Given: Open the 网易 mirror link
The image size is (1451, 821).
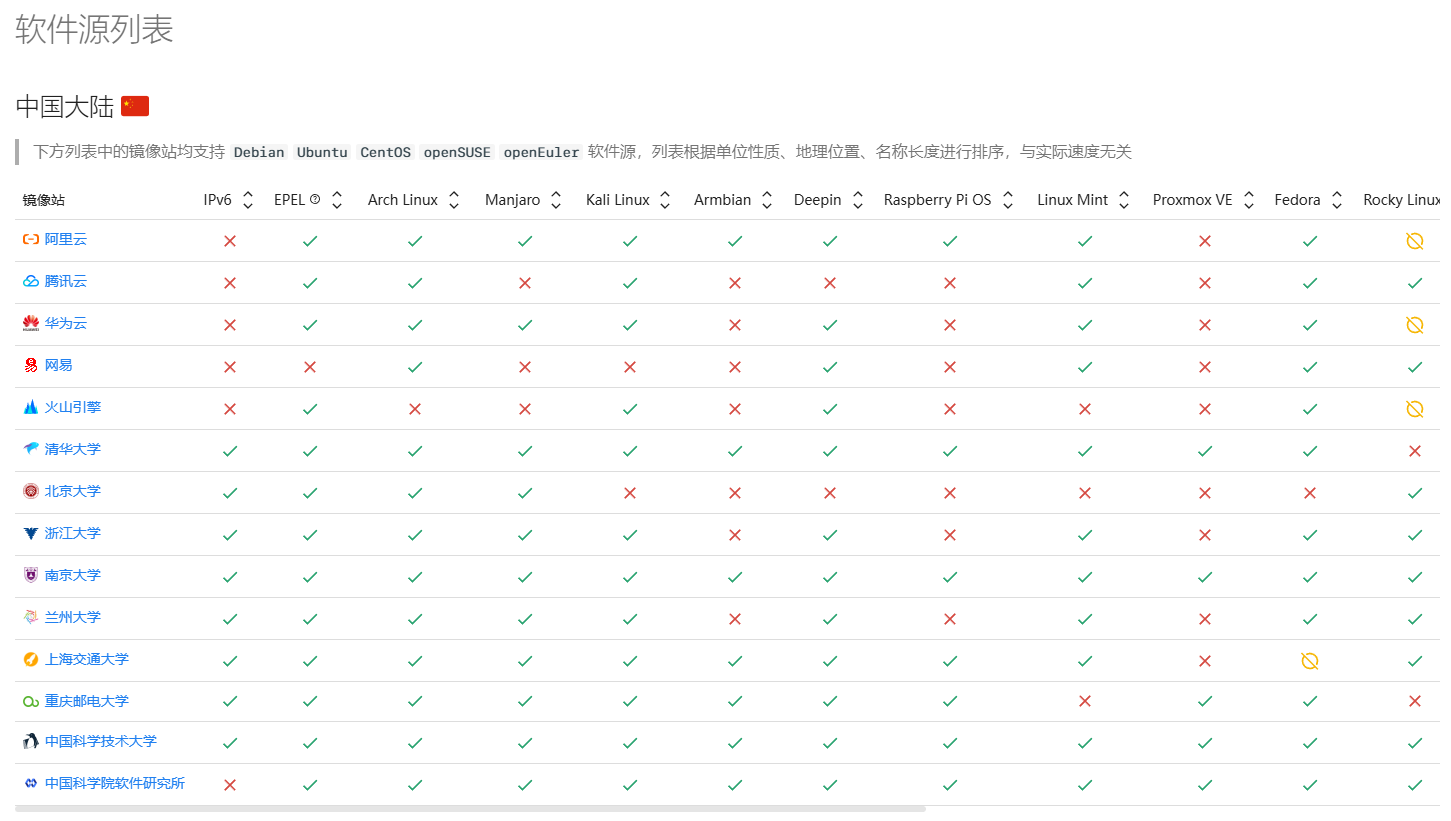Looking at the screenshot, I should [x=59, y=366].
